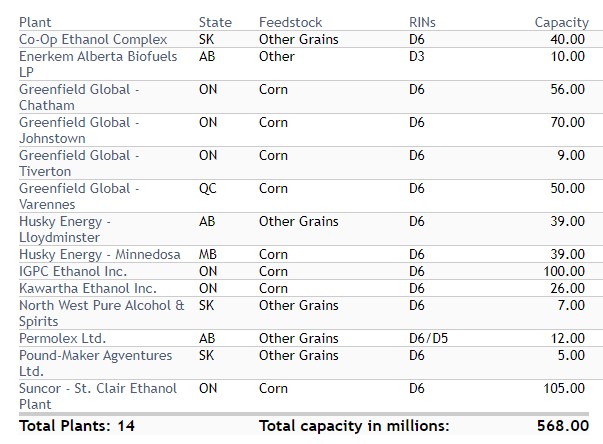Click the RINs column header
Image resolution: width=603 pixels, height=444 pixels.
(x=422, y=22)
